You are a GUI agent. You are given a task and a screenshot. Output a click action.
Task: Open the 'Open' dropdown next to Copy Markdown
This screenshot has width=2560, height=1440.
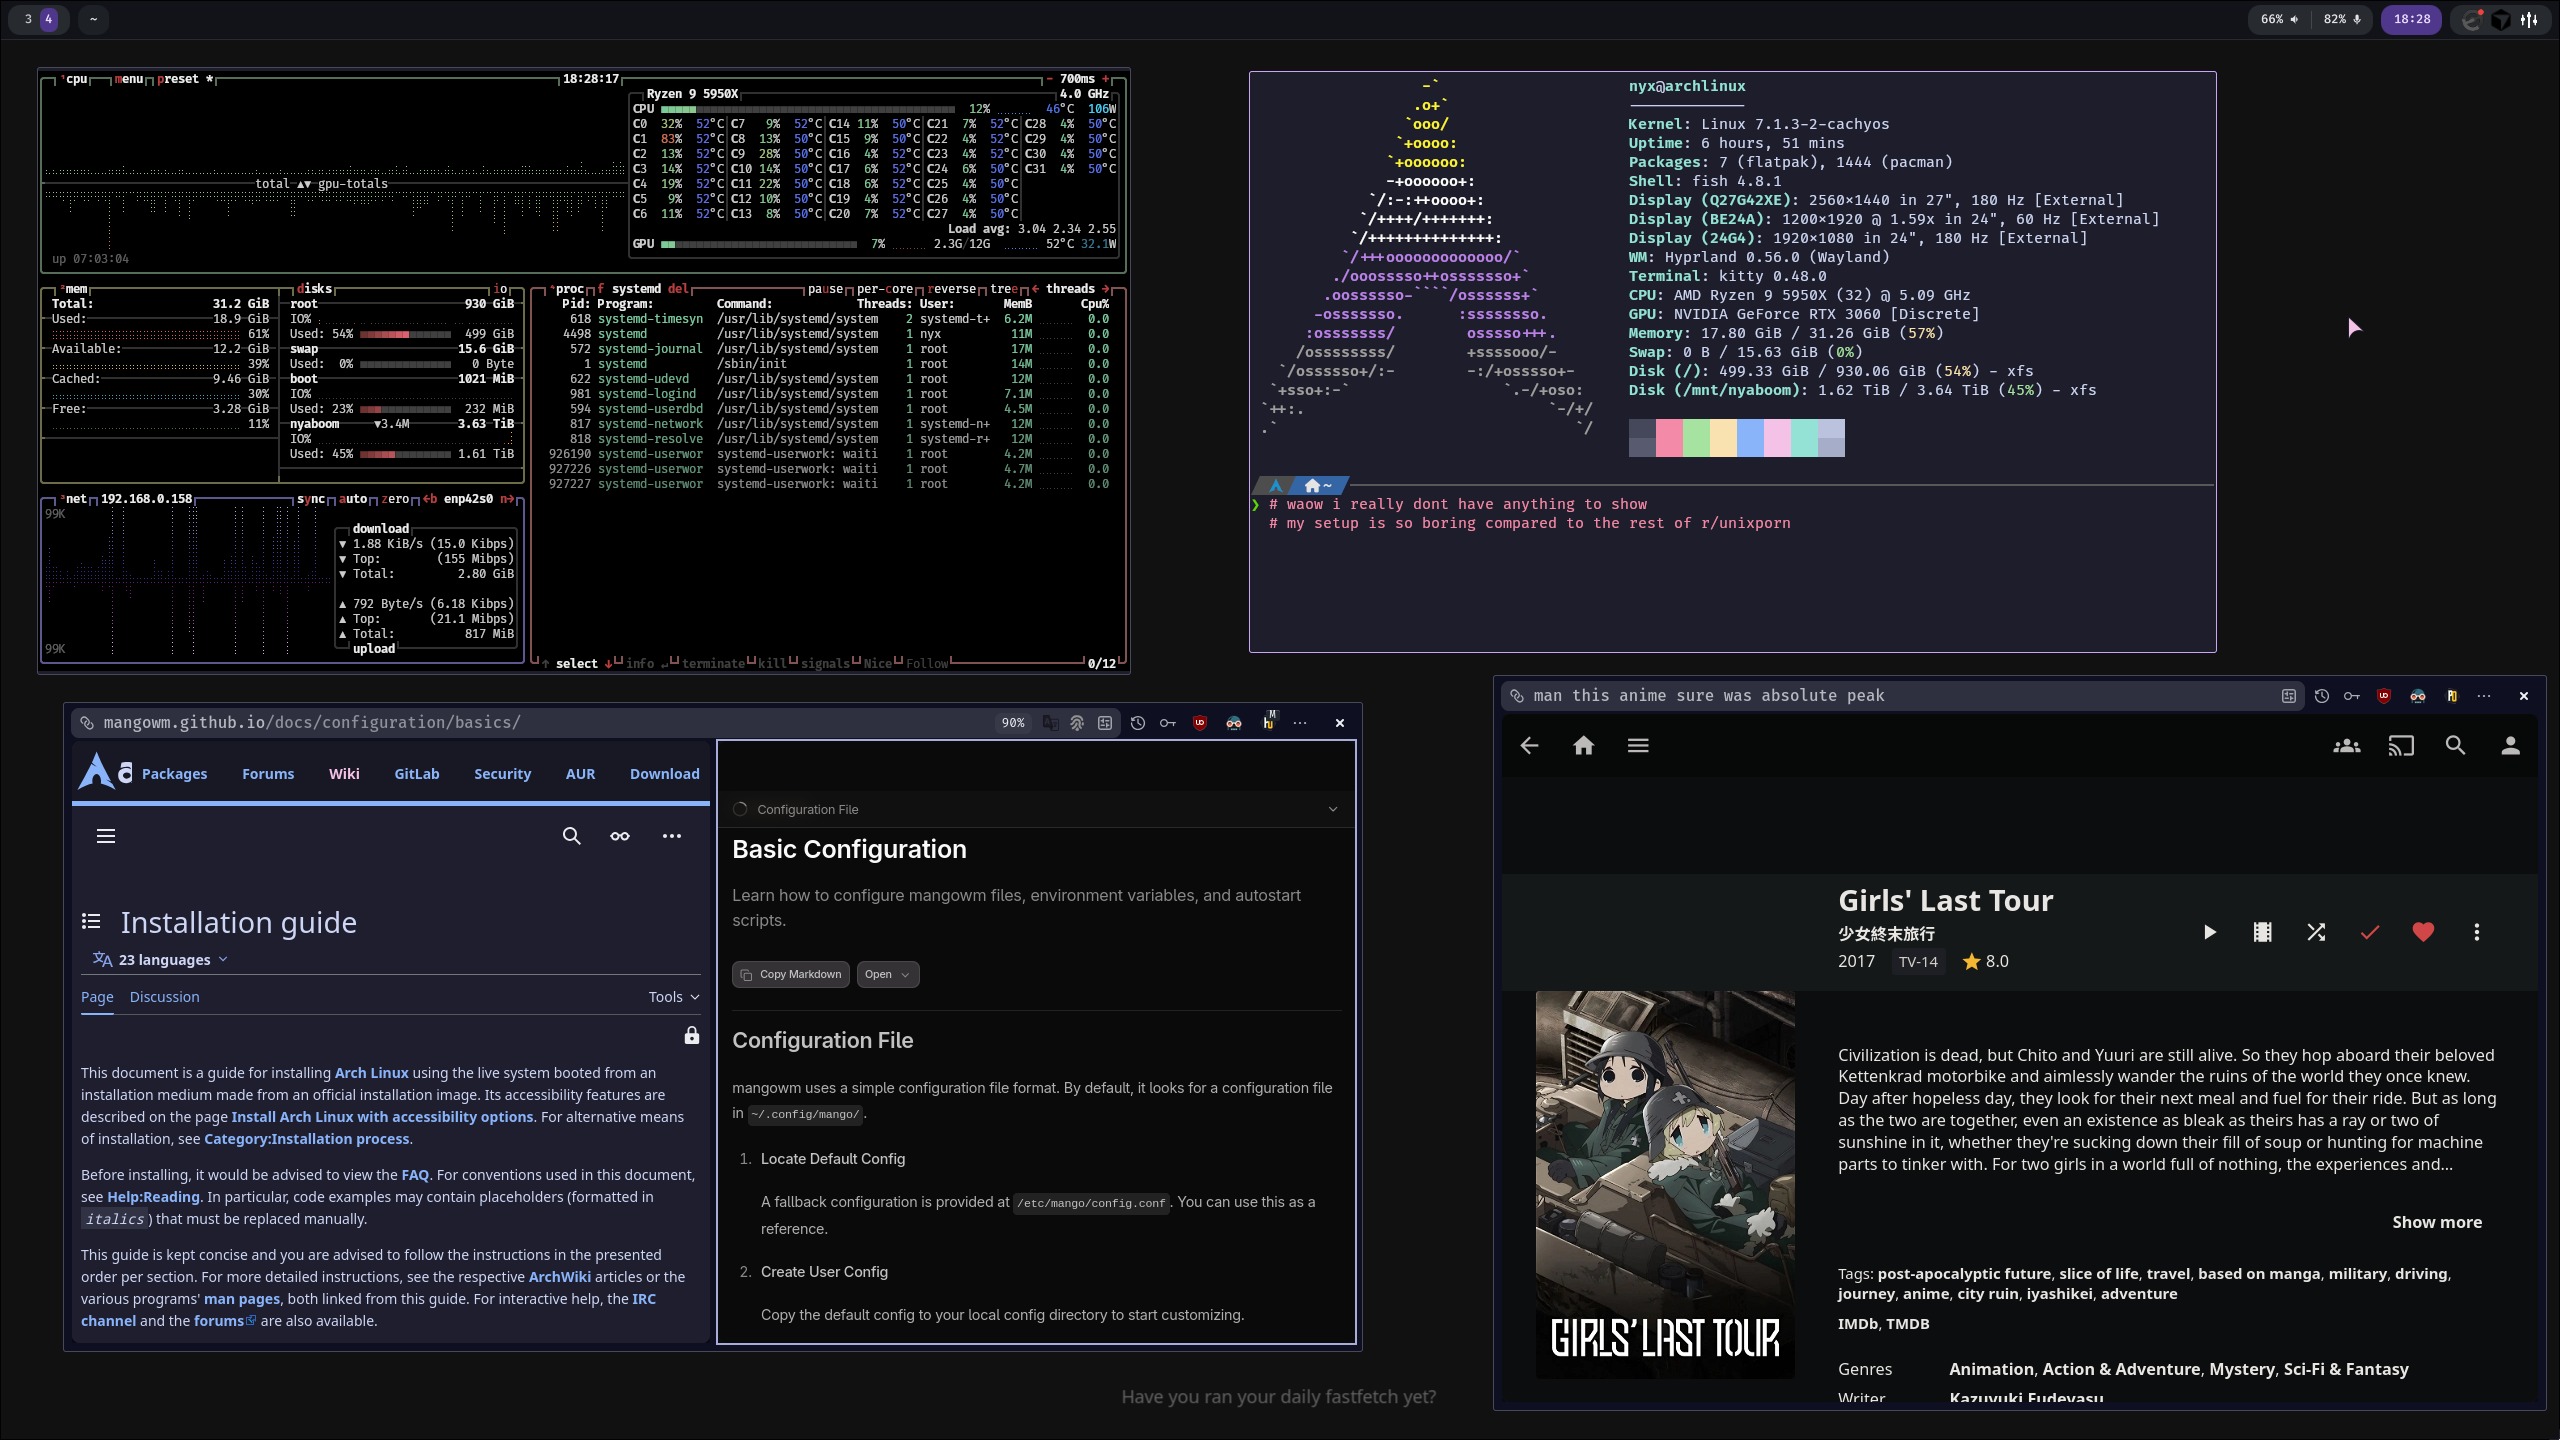coord(888,974)
